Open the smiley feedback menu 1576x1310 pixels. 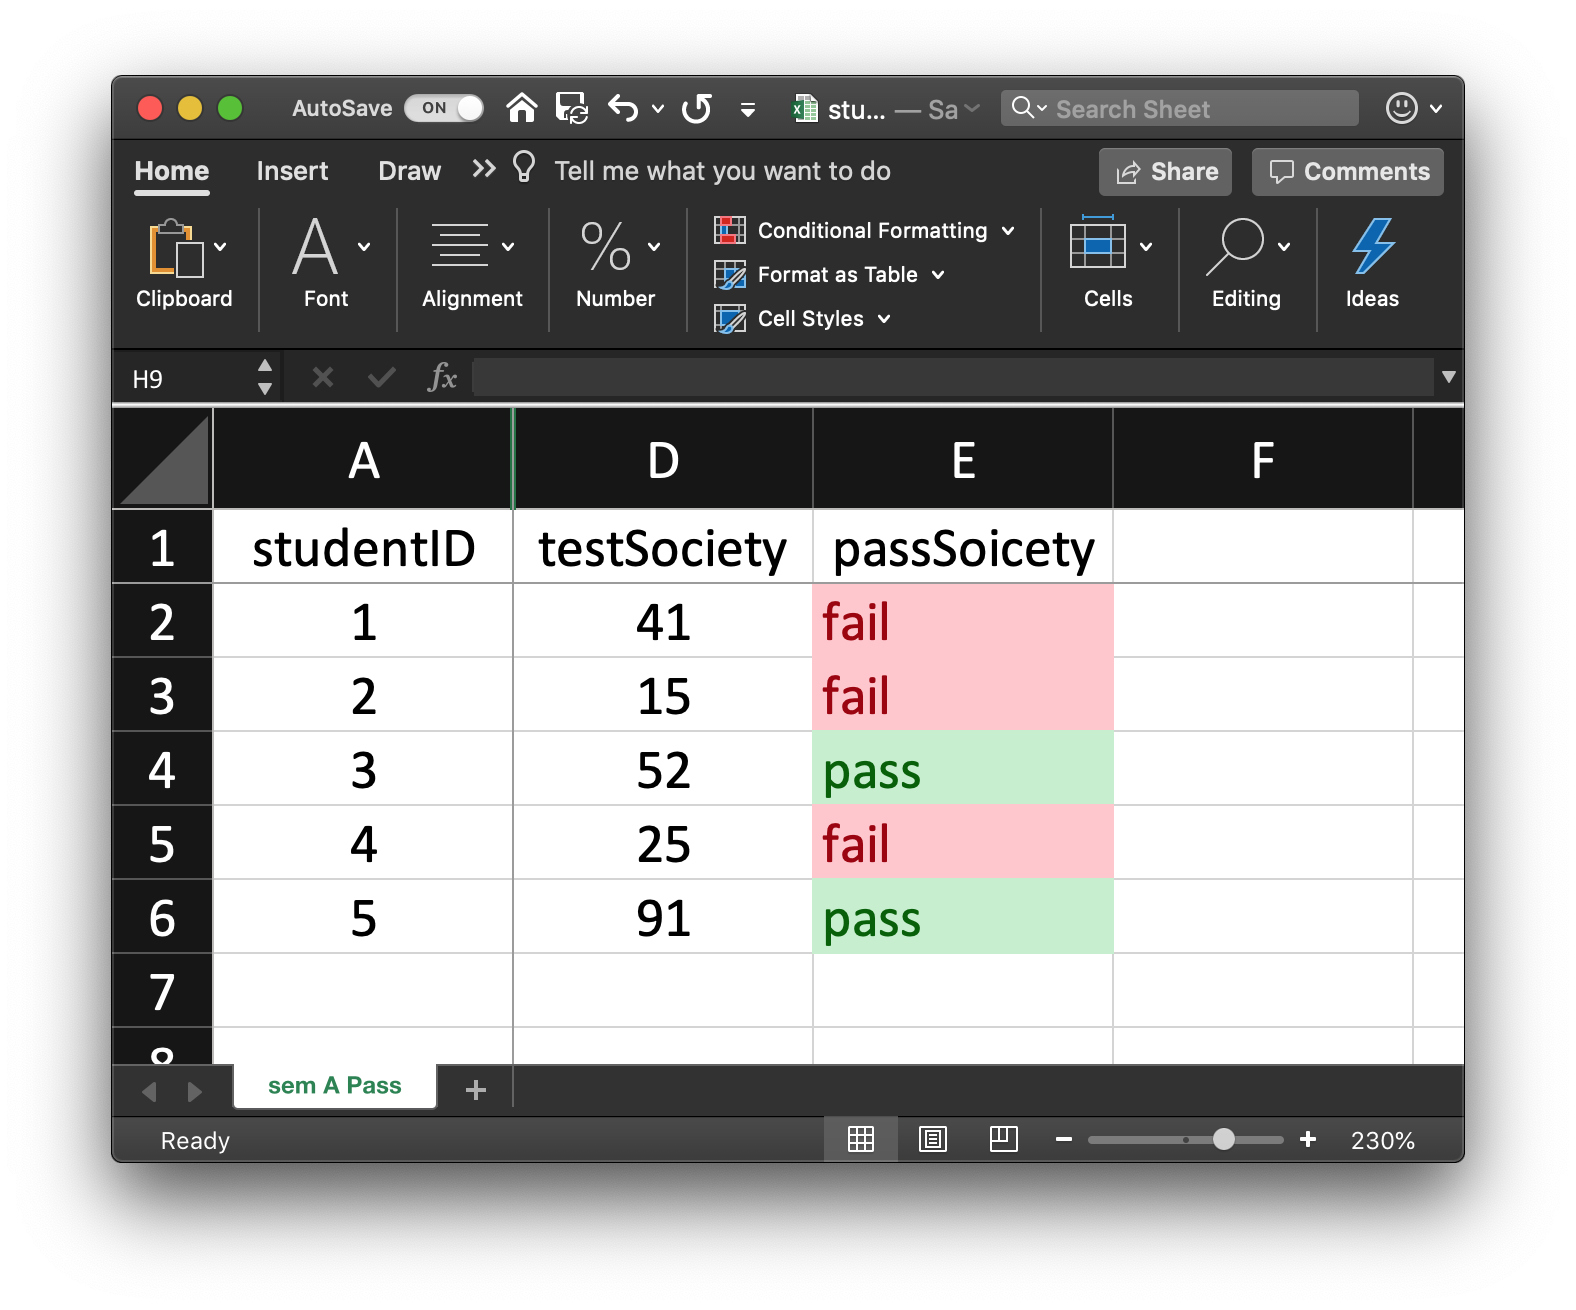pyautogui.click(x=1414, y=108)
